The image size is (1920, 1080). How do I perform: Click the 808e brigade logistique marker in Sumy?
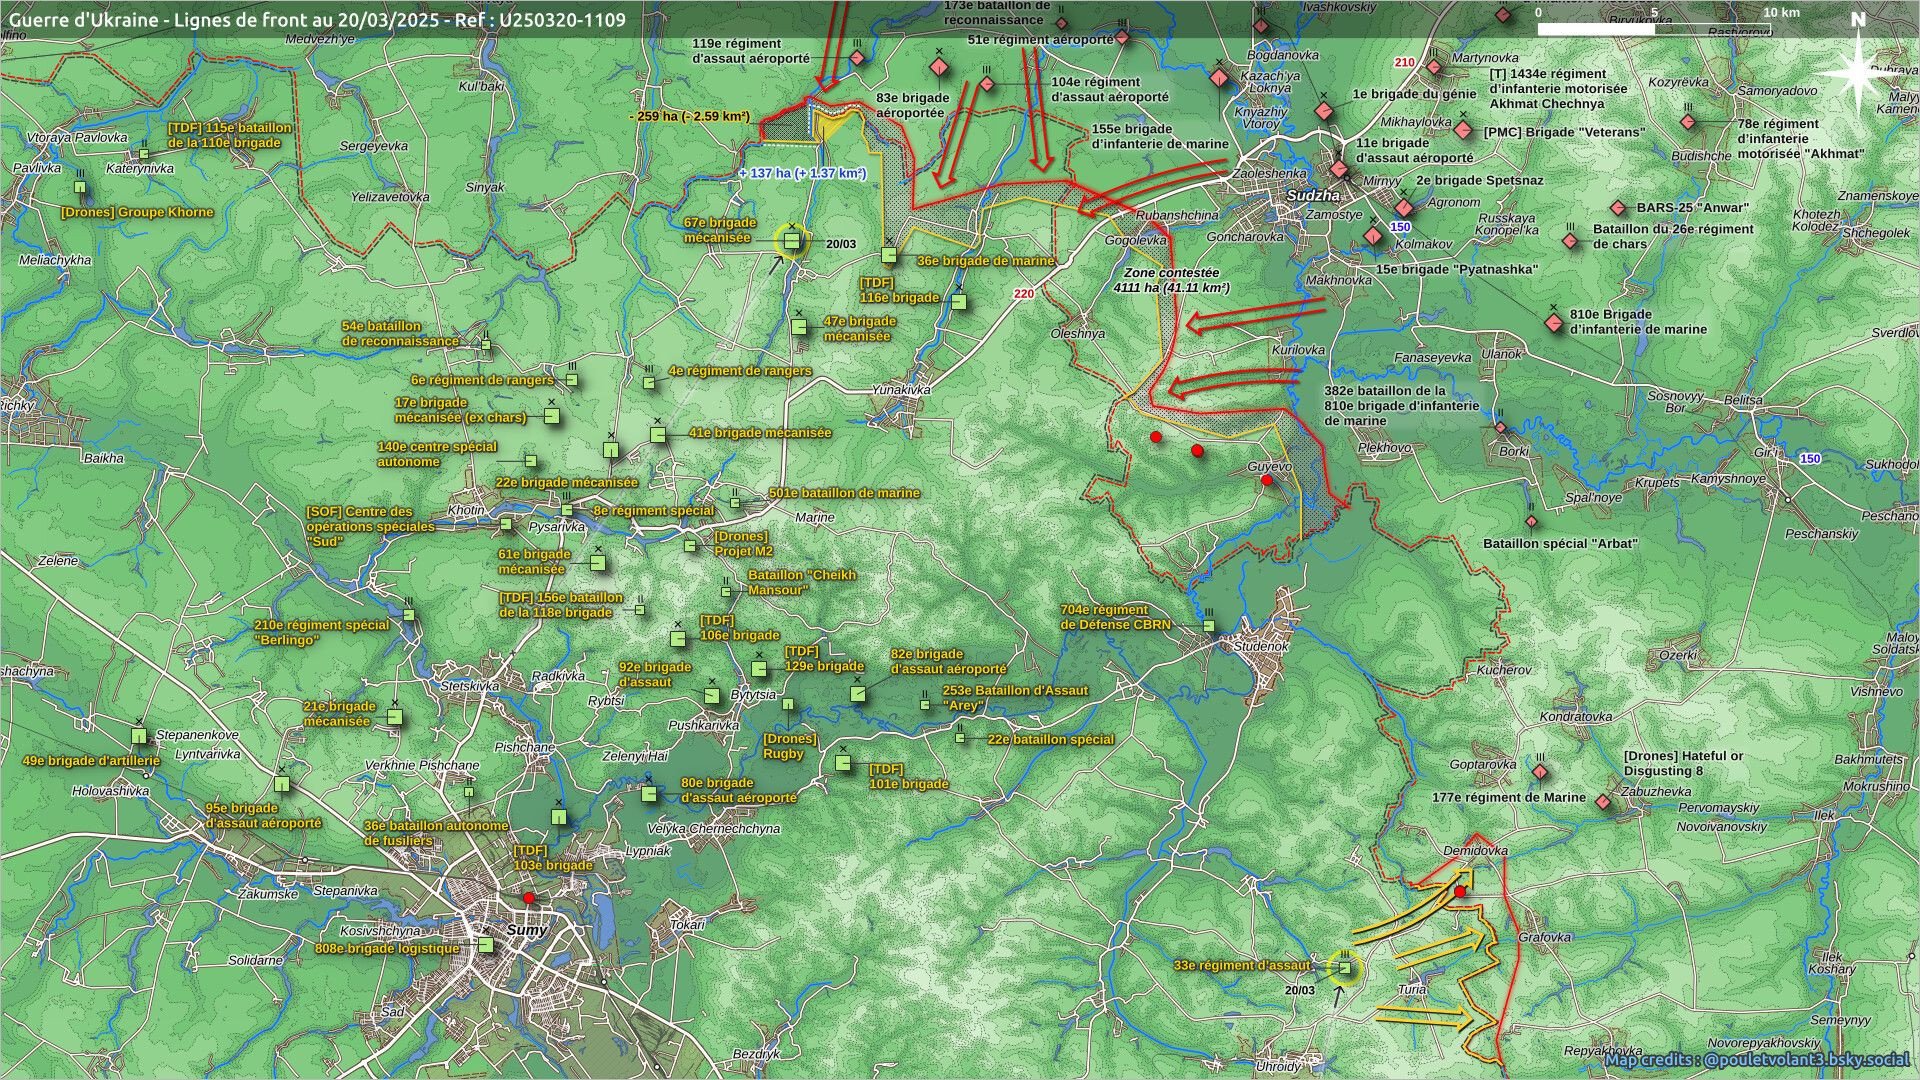tap(486, 944)
